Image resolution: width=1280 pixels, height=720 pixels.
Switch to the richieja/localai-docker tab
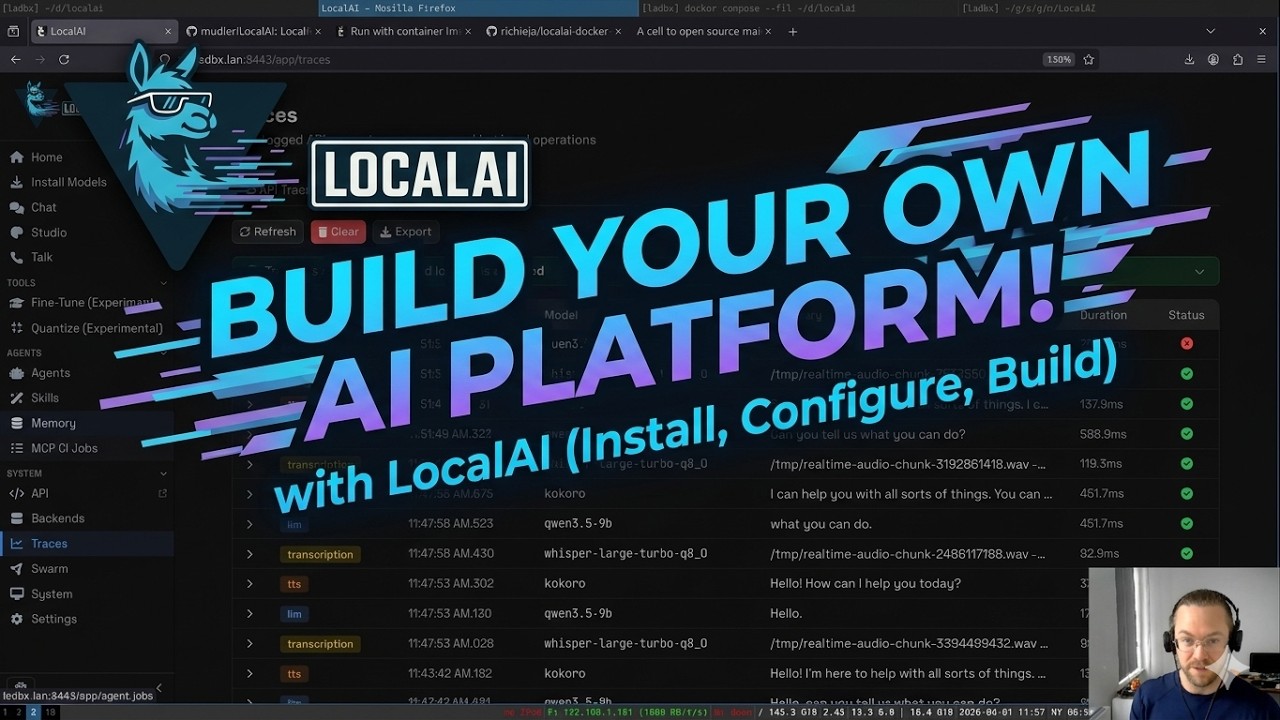point(553,31)
